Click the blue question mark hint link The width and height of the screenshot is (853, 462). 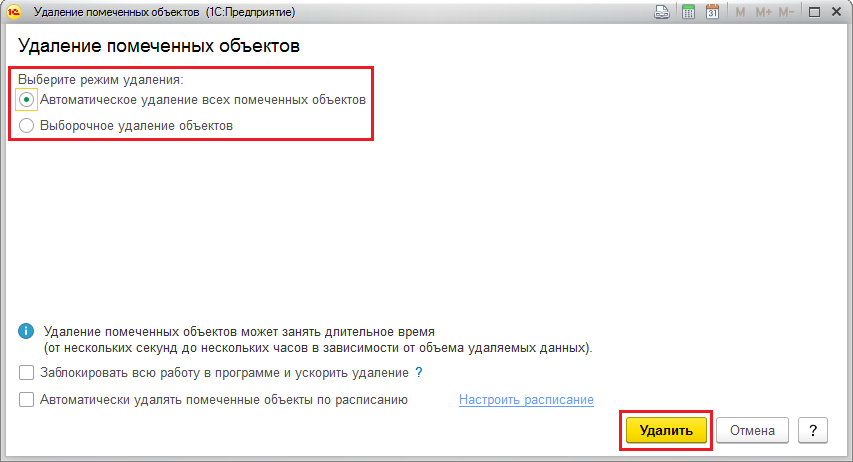(x=419, y=373)
